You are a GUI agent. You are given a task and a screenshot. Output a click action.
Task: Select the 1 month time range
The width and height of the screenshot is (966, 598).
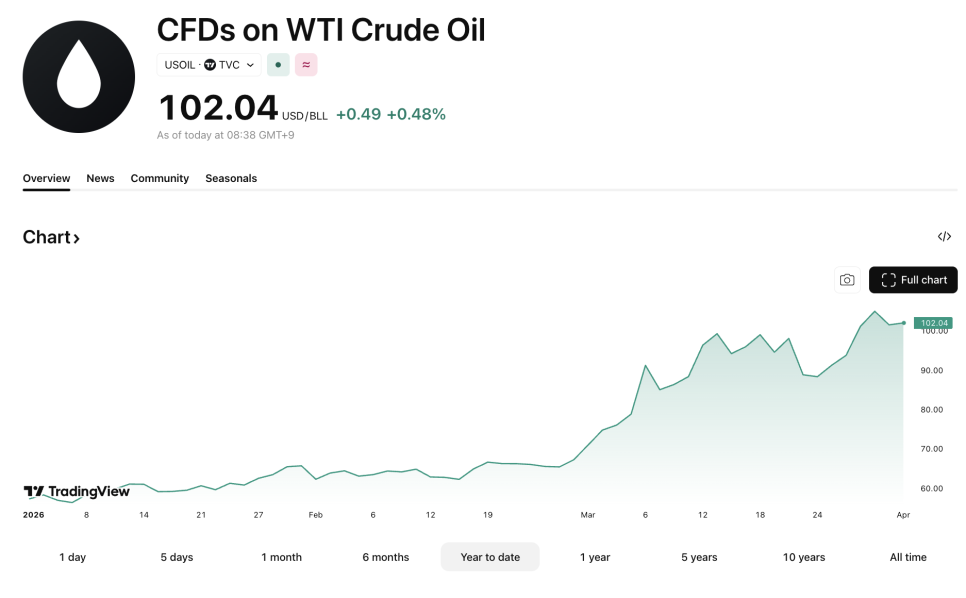click(x=281, y=557)
